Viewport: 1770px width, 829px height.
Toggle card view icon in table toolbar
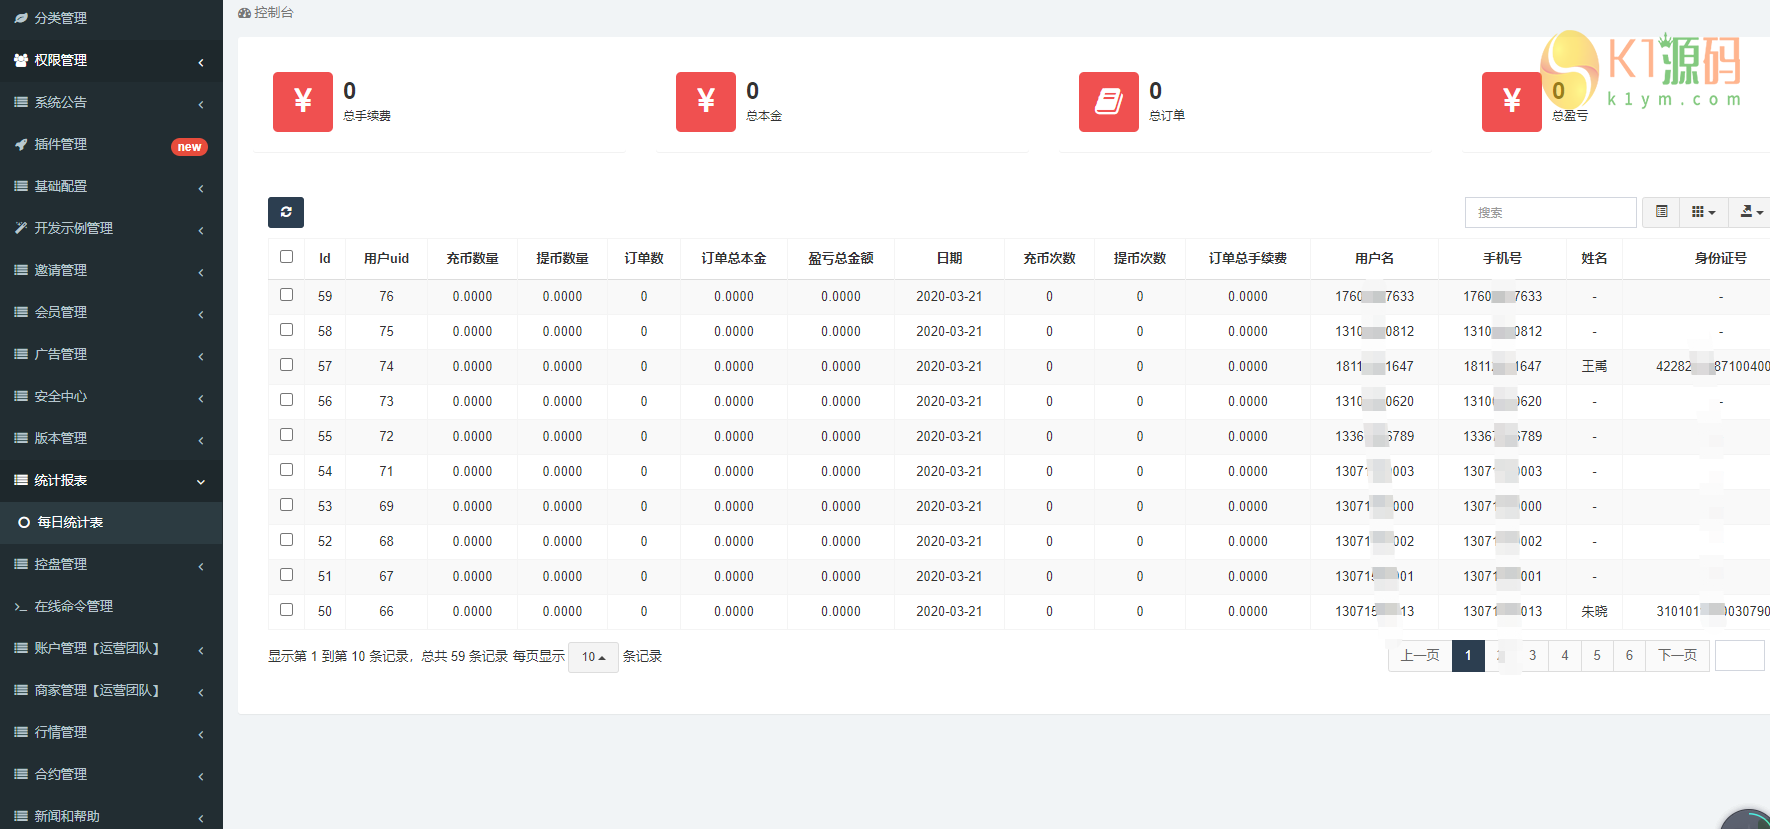tap(1661, 212)
